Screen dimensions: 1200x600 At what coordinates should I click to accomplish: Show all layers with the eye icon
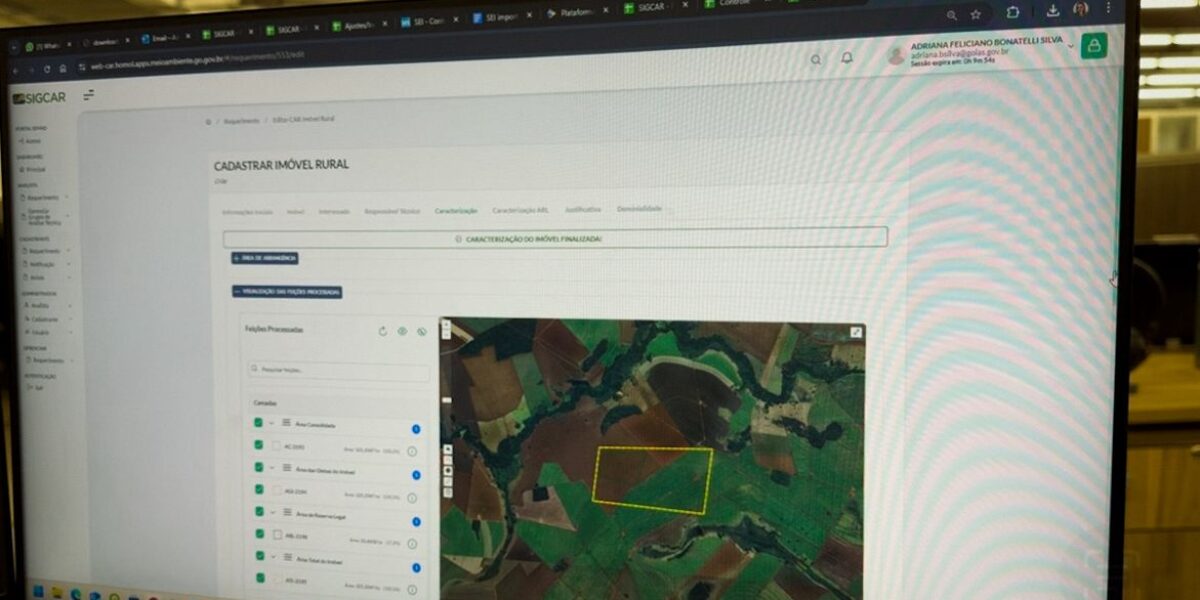coord(402,331)
